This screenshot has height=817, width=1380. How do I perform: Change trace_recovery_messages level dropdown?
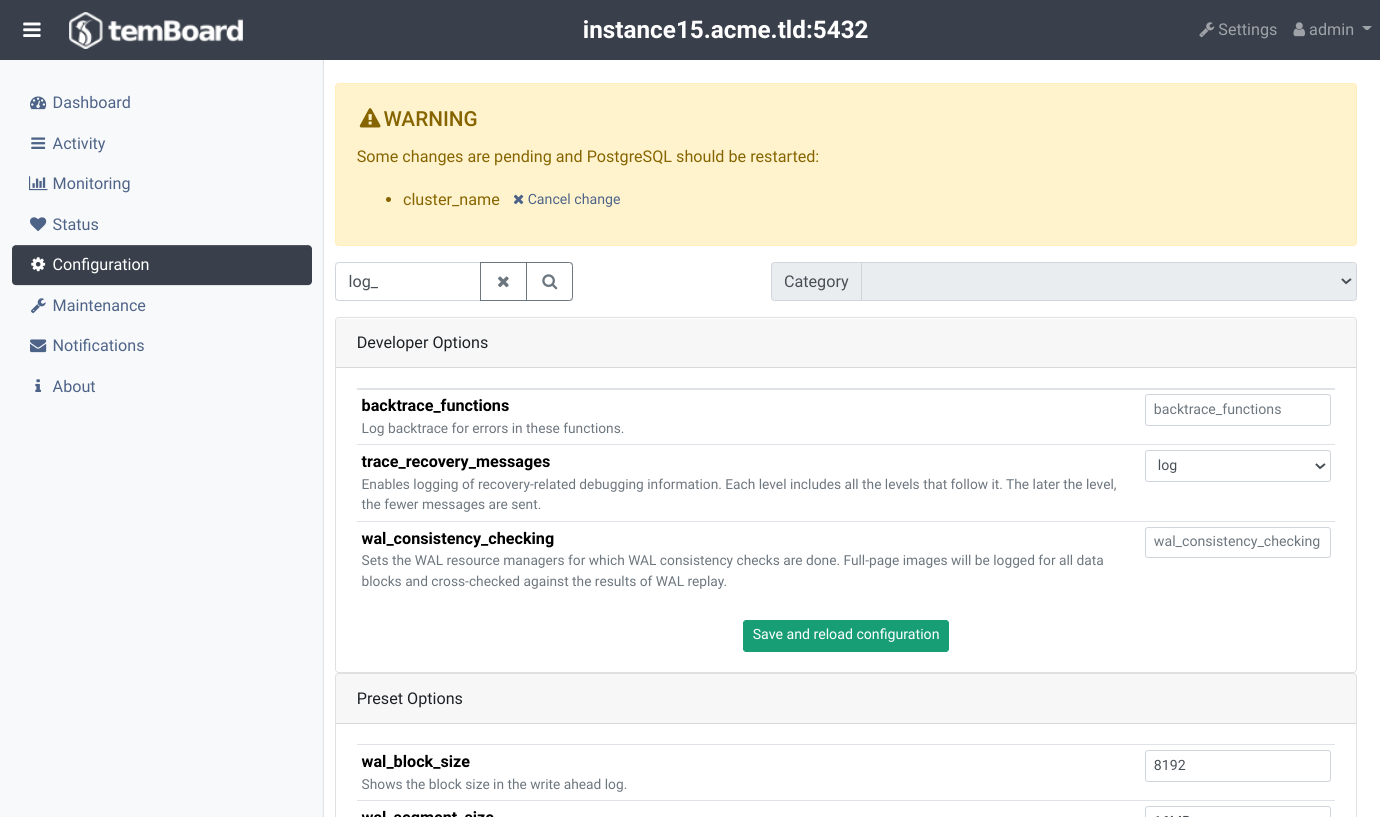click(1238, 466)
